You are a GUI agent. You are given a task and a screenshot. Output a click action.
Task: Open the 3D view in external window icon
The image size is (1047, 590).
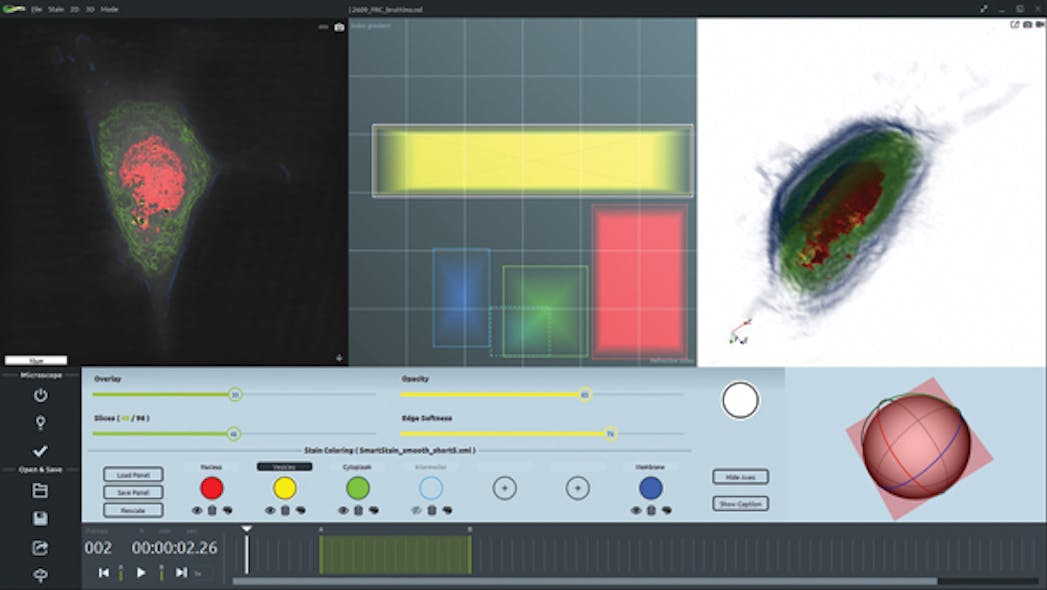[1013, 24]
